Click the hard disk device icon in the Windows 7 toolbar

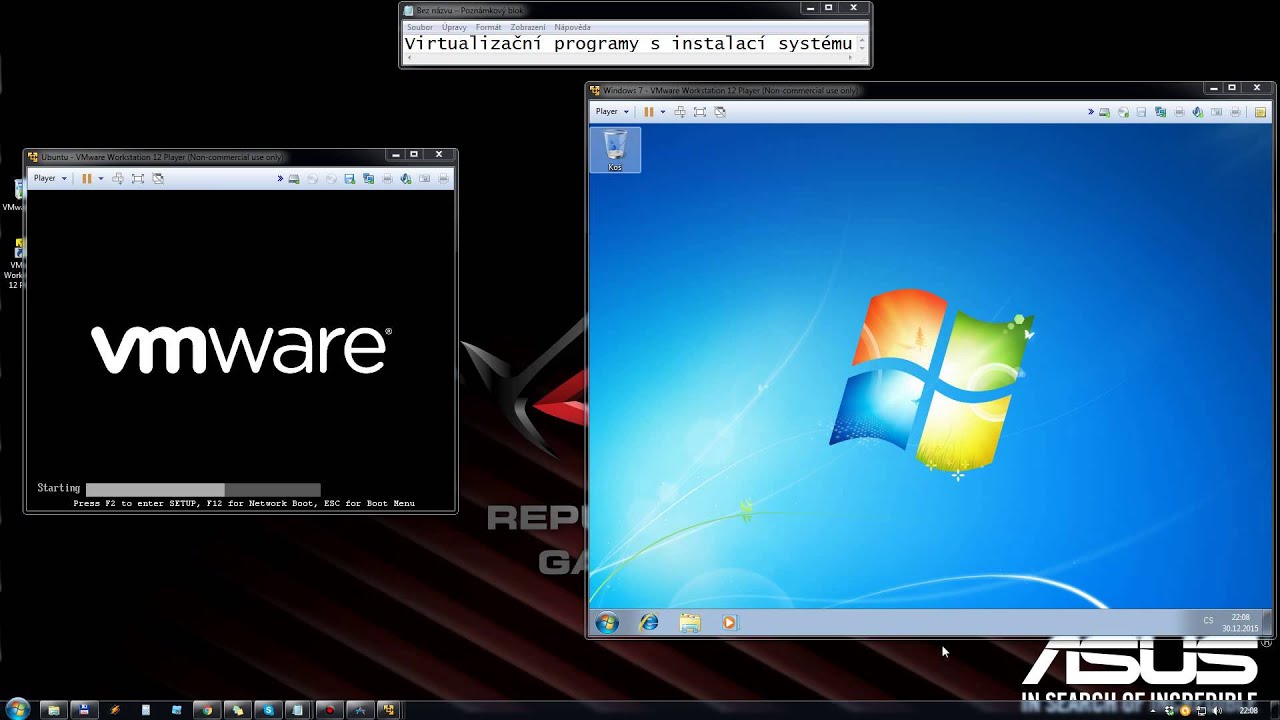pyautogui.click(x=1104, y=112)
